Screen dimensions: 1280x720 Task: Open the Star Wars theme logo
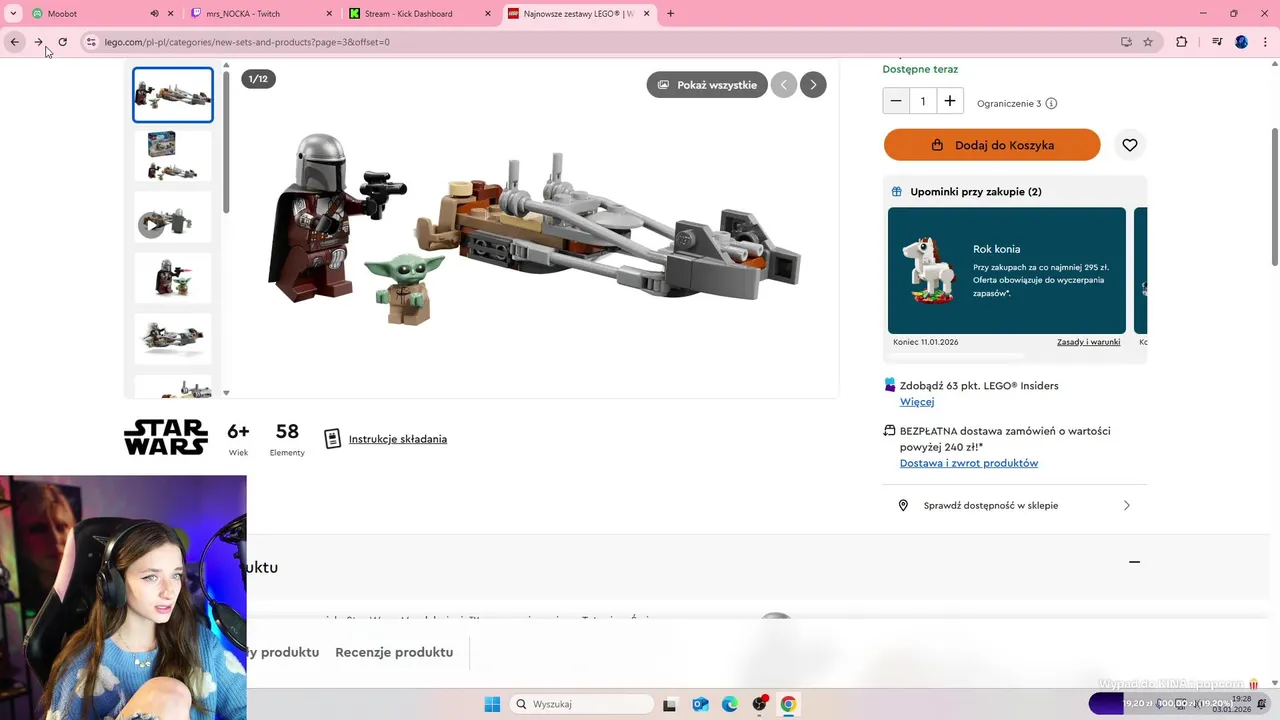pyautogui.click(x=166, y=437)
